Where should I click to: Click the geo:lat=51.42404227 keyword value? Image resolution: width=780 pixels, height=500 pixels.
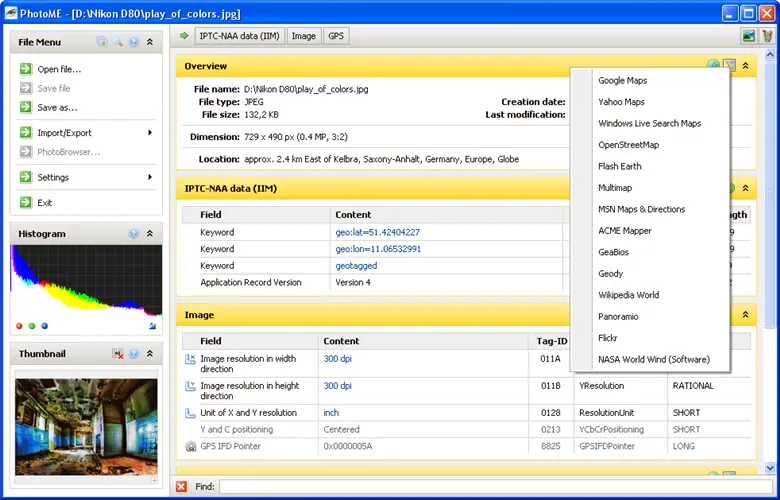click(x=378, y=232)
